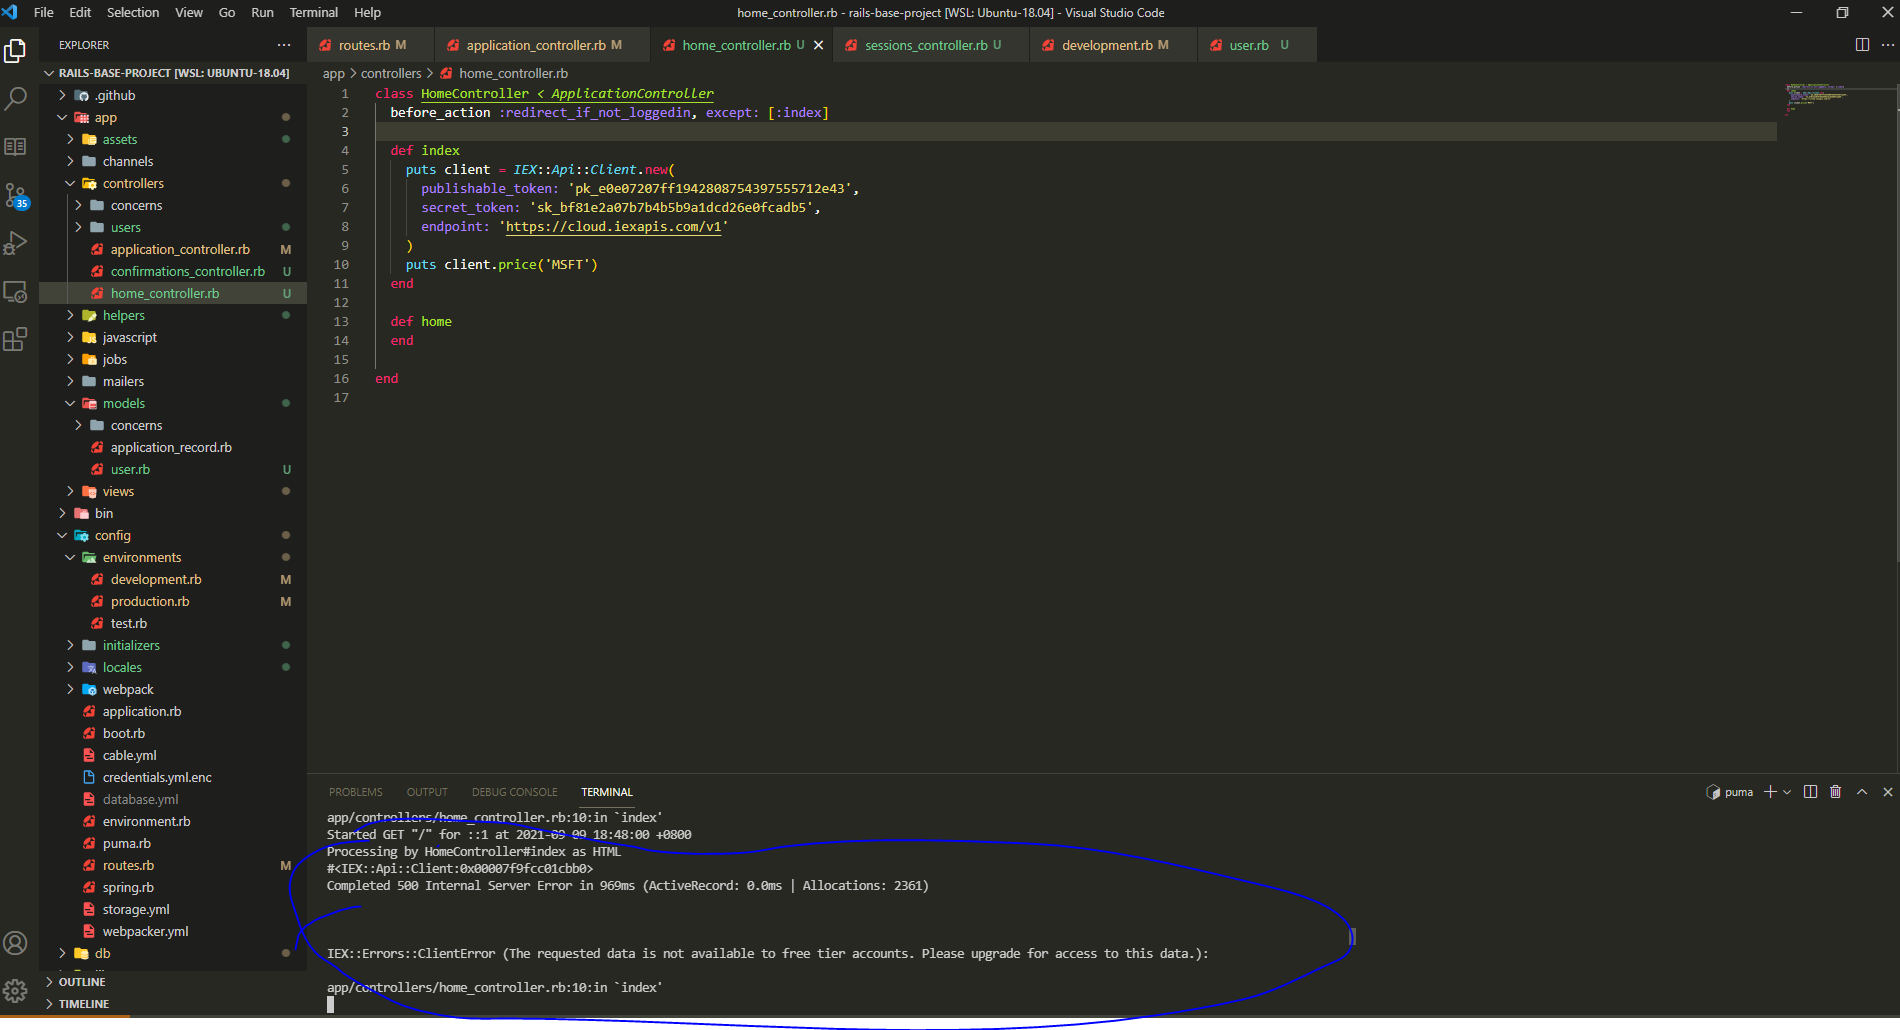Open the Run and Debug view

click(16, 243)
